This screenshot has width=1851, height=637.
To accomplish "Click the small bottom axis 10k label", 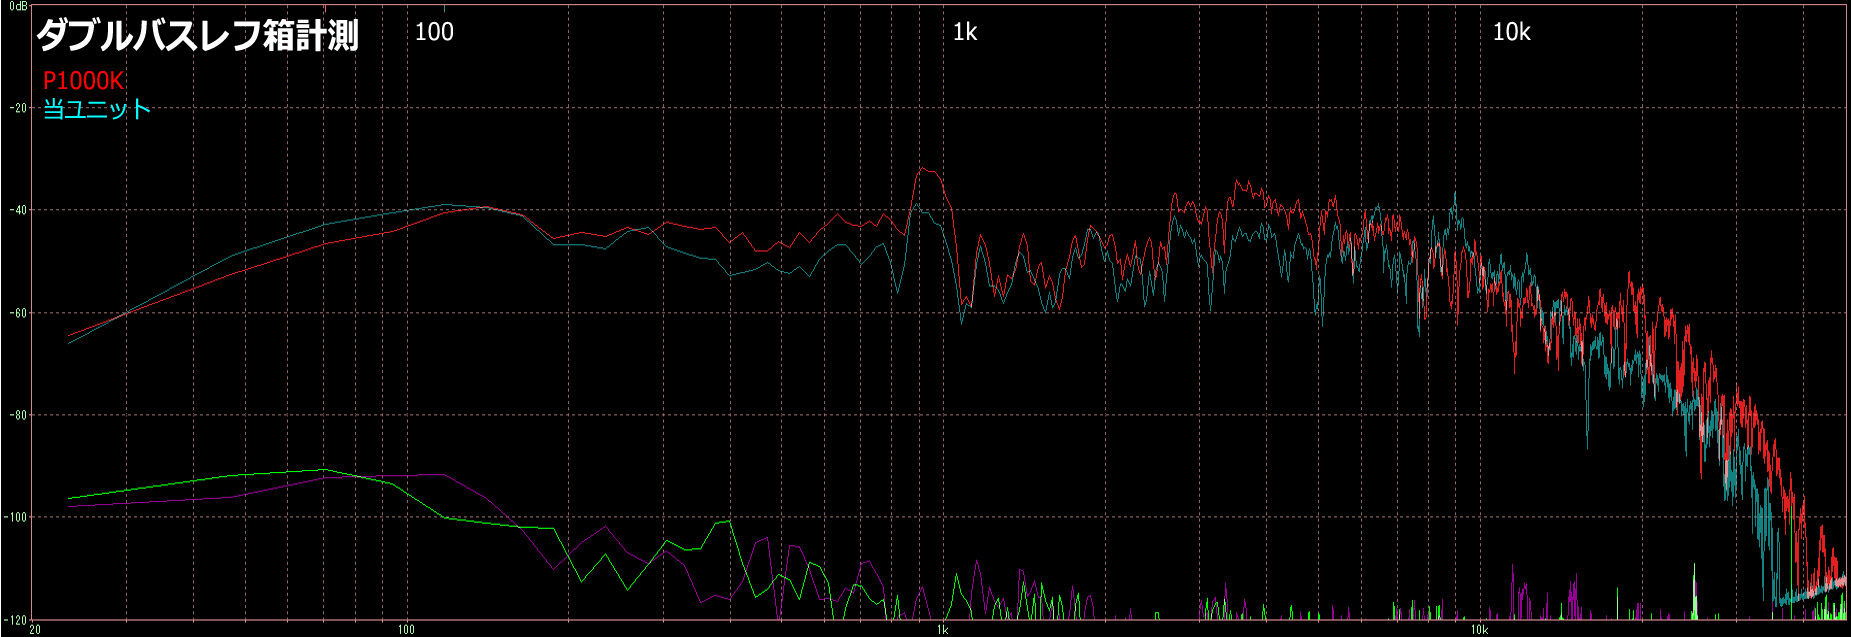I will (1479, 631).
